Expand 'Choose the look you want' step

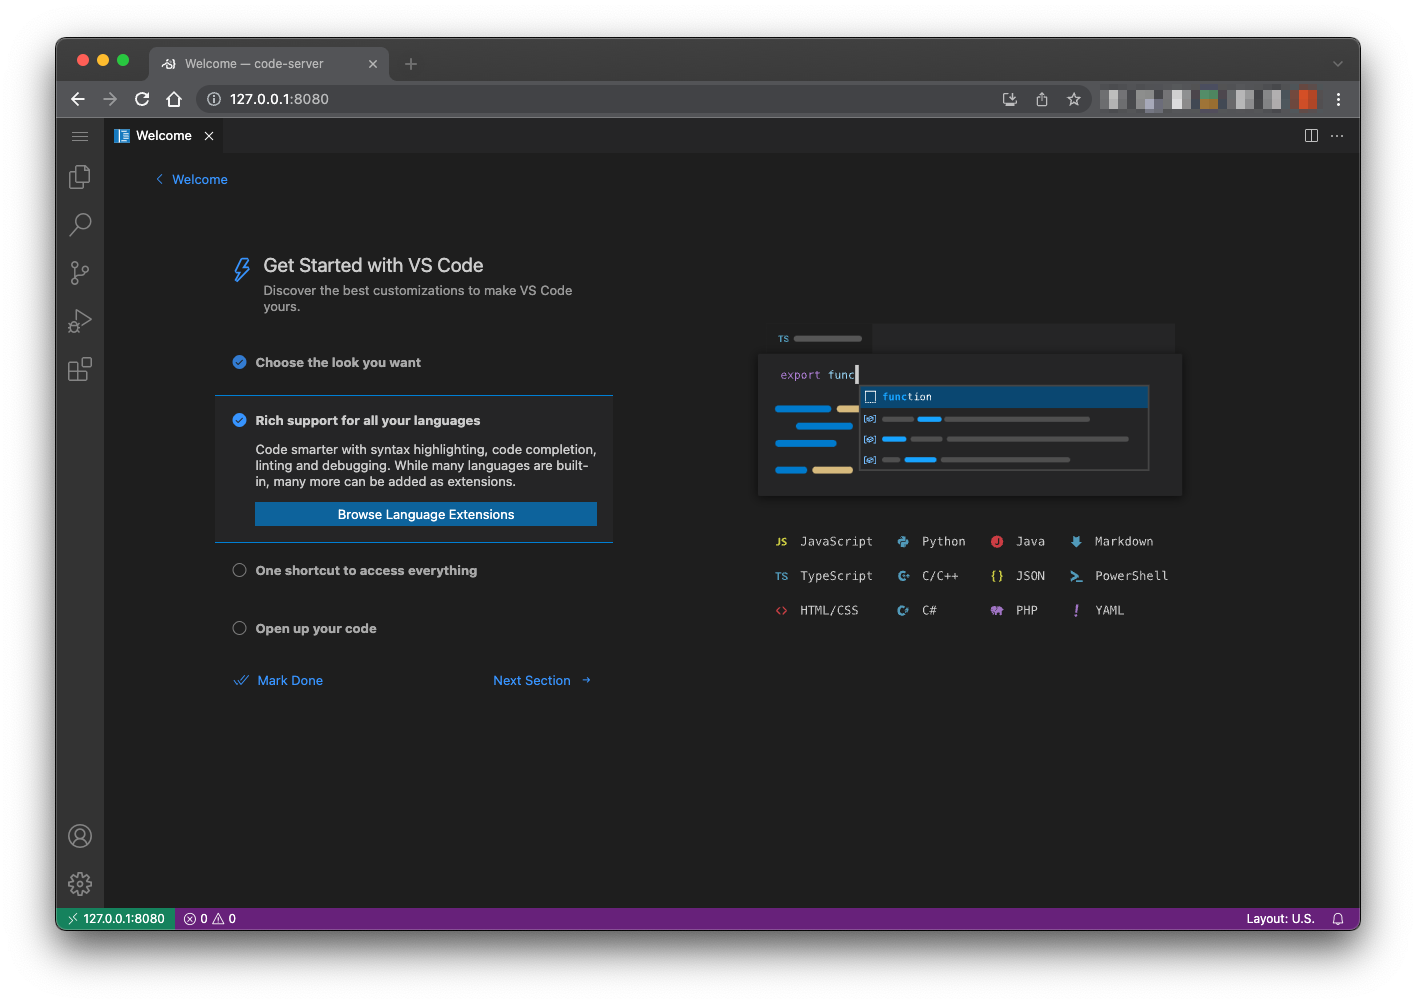(x=338, y=363)
